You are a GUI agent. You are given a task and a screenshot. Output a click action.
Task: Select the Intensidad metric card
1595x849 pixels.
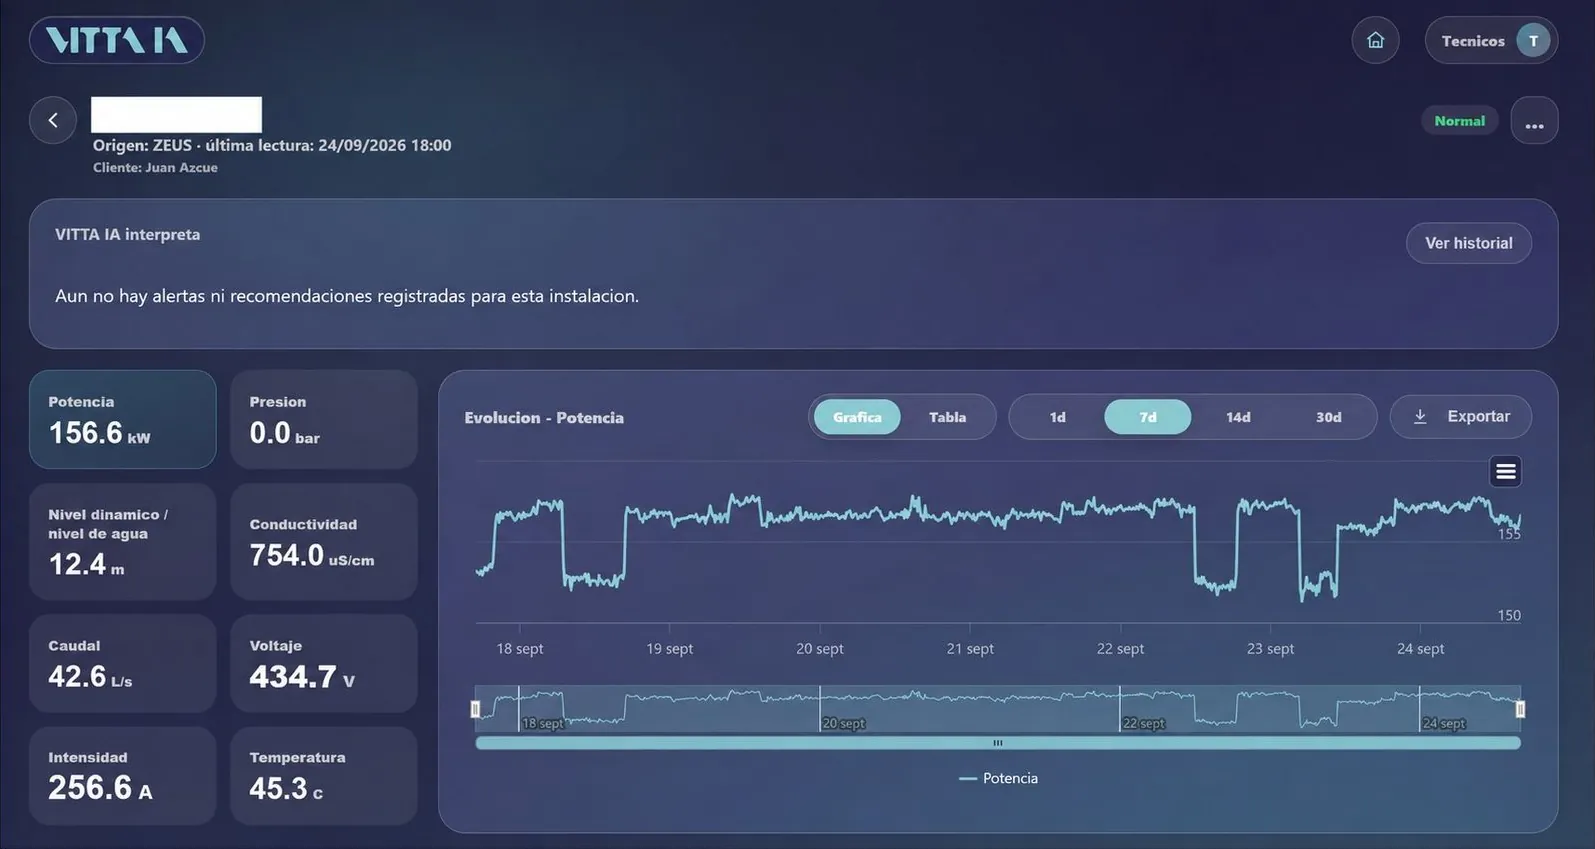[x=123, y=775]
